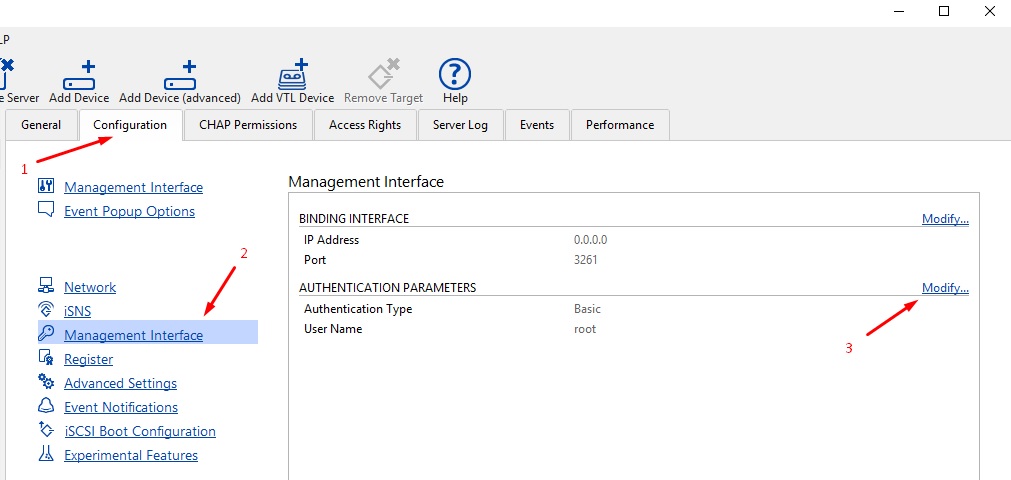Click the Authentication Type value Basic

pyautogui.click(x=587, y=309)
